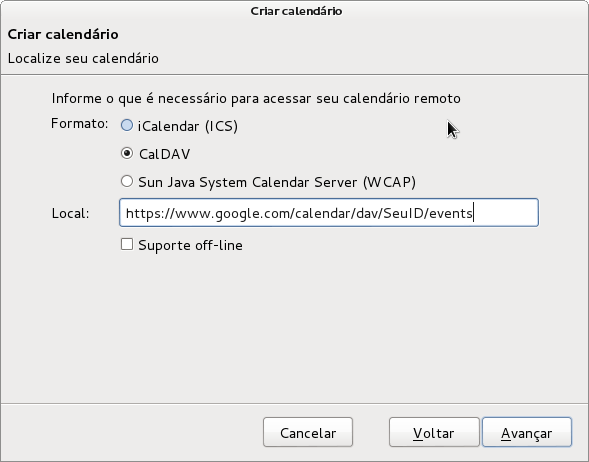Click into the Local URL input field
Image resolution: width=589 pixels, height=462 pixels.
[329, 213]
